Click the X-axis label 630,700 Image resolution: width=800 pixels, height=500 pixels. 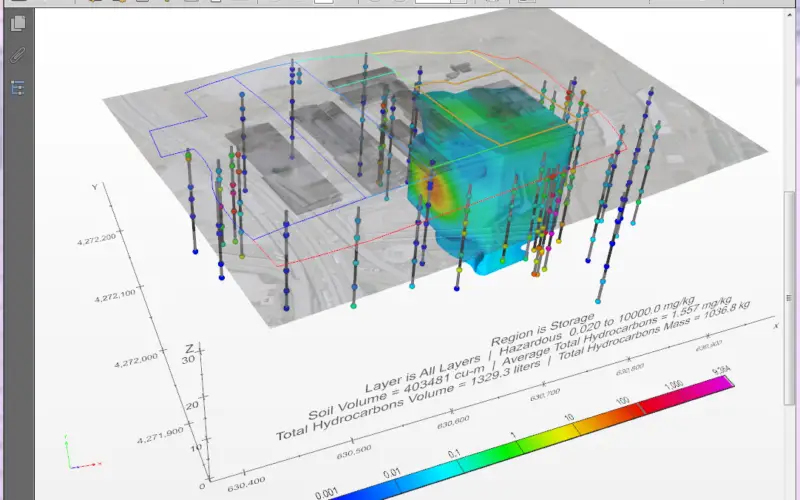545,394
